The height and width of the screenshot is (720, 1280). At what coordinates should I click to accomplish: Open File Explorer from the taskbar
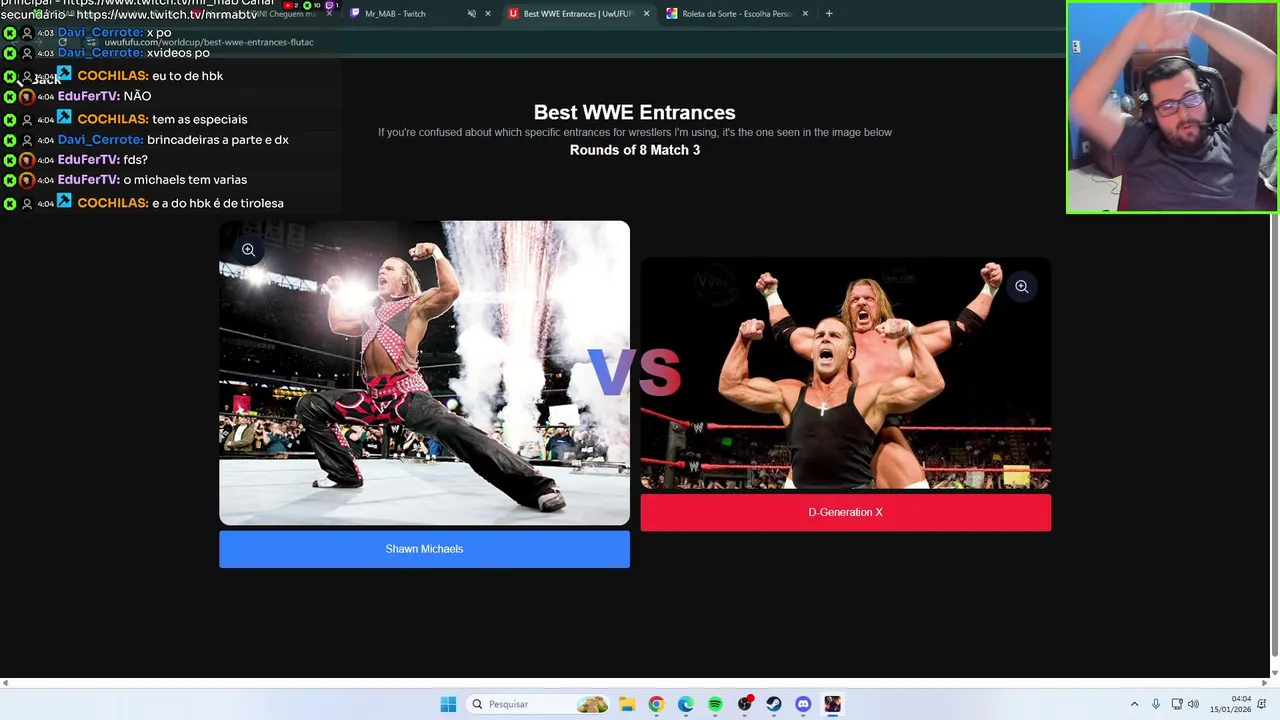tap(626, 704)
